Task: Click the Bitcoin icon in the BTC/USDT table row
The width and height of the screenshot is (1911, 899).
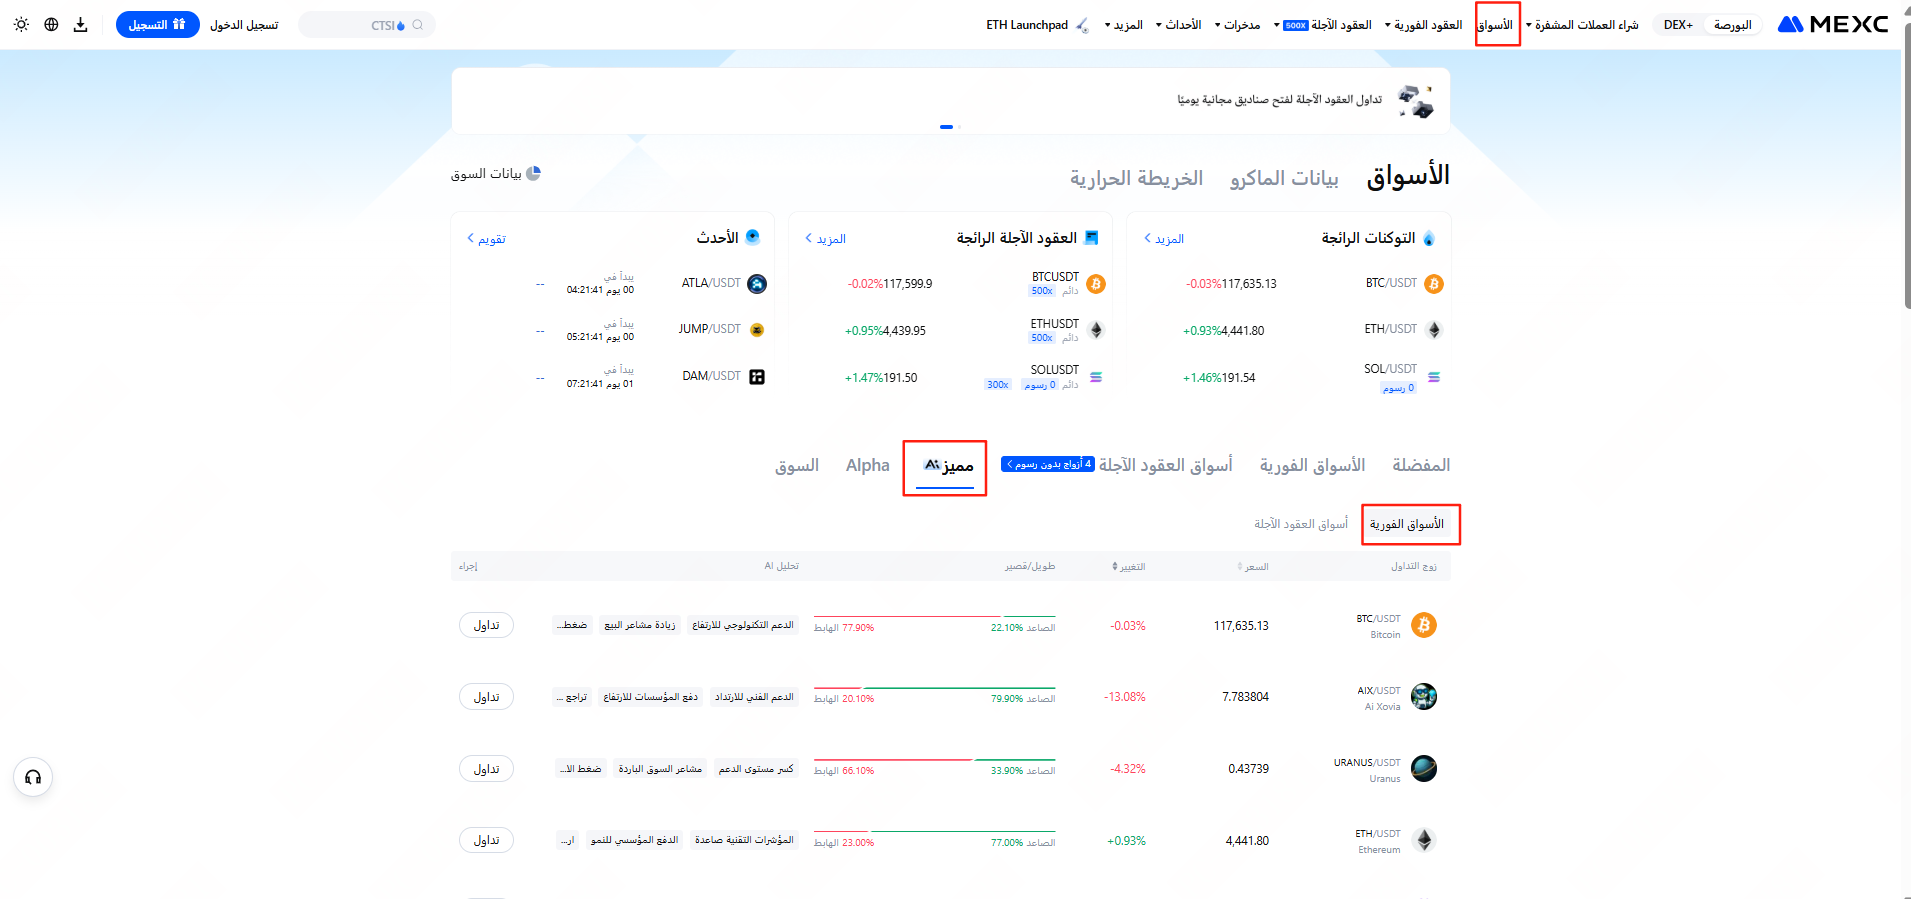Action: point(1424,625)
